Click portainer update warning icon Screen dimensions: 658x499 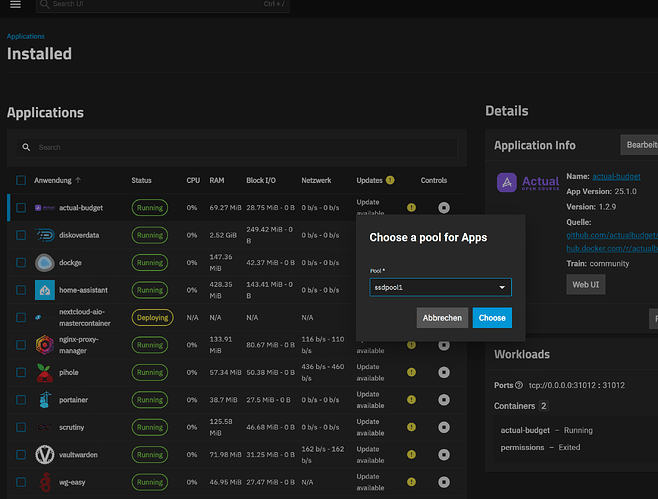pyautogui.click(x=411, y=400)
